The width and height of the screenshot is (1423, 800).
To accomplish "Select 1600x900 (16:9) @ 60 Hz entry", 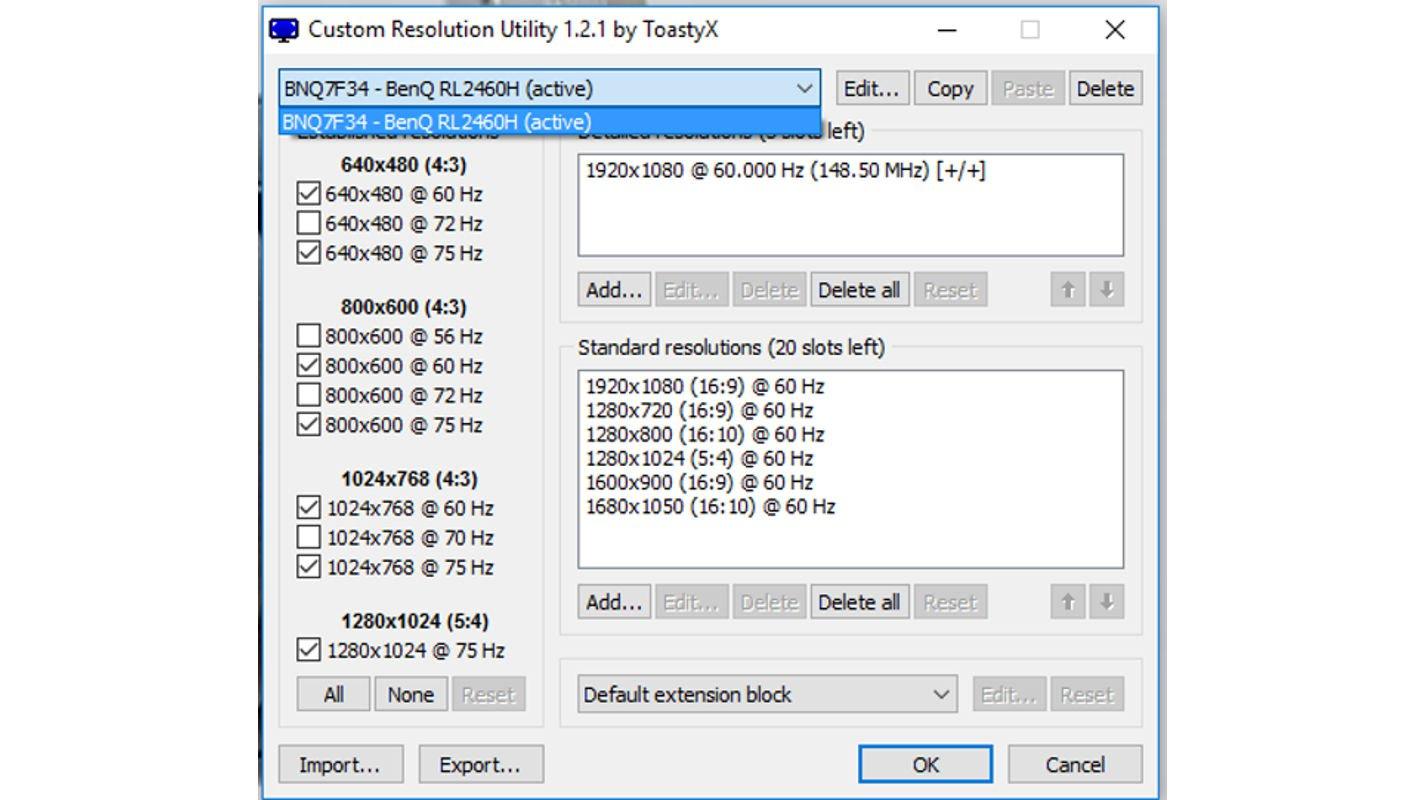I will coord(699,482).
